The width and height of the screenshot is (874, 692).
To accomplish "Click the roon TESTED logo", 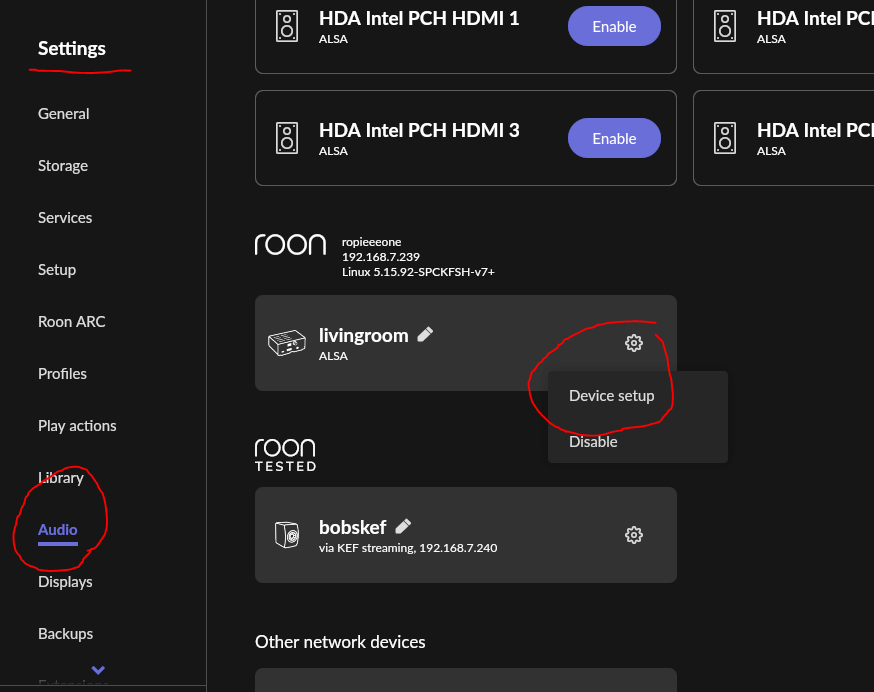I will [285, 453].
